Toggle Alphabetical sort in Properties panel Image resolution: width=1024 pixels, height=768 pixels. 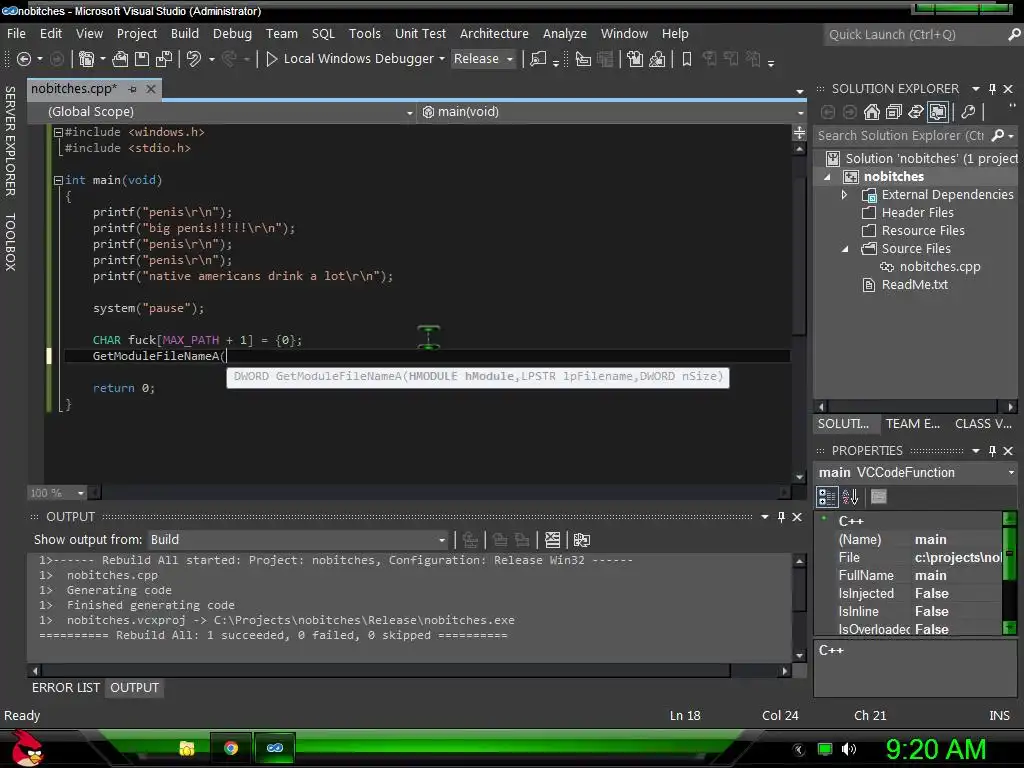[850, 497]
